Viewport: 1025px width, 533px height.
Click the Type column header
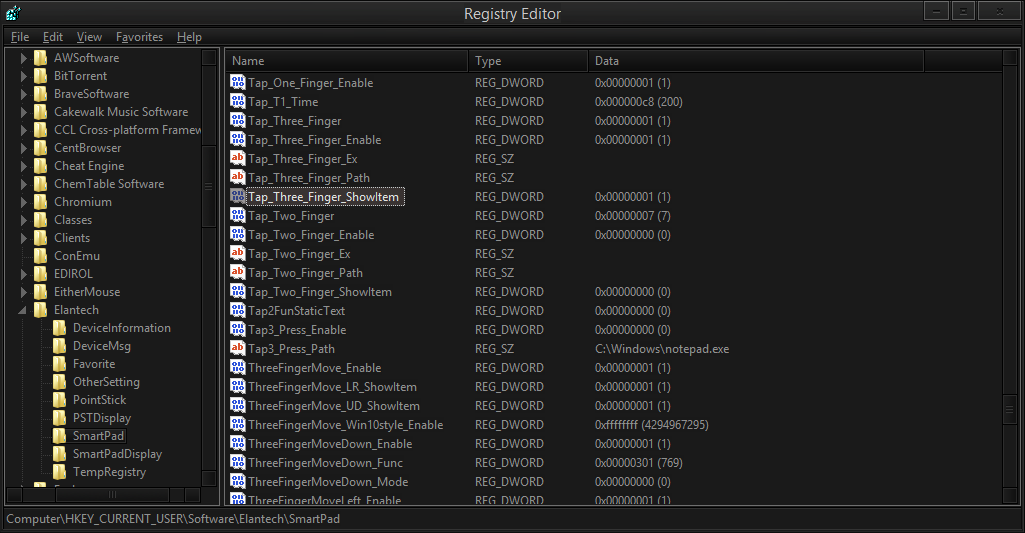(527, 61)
